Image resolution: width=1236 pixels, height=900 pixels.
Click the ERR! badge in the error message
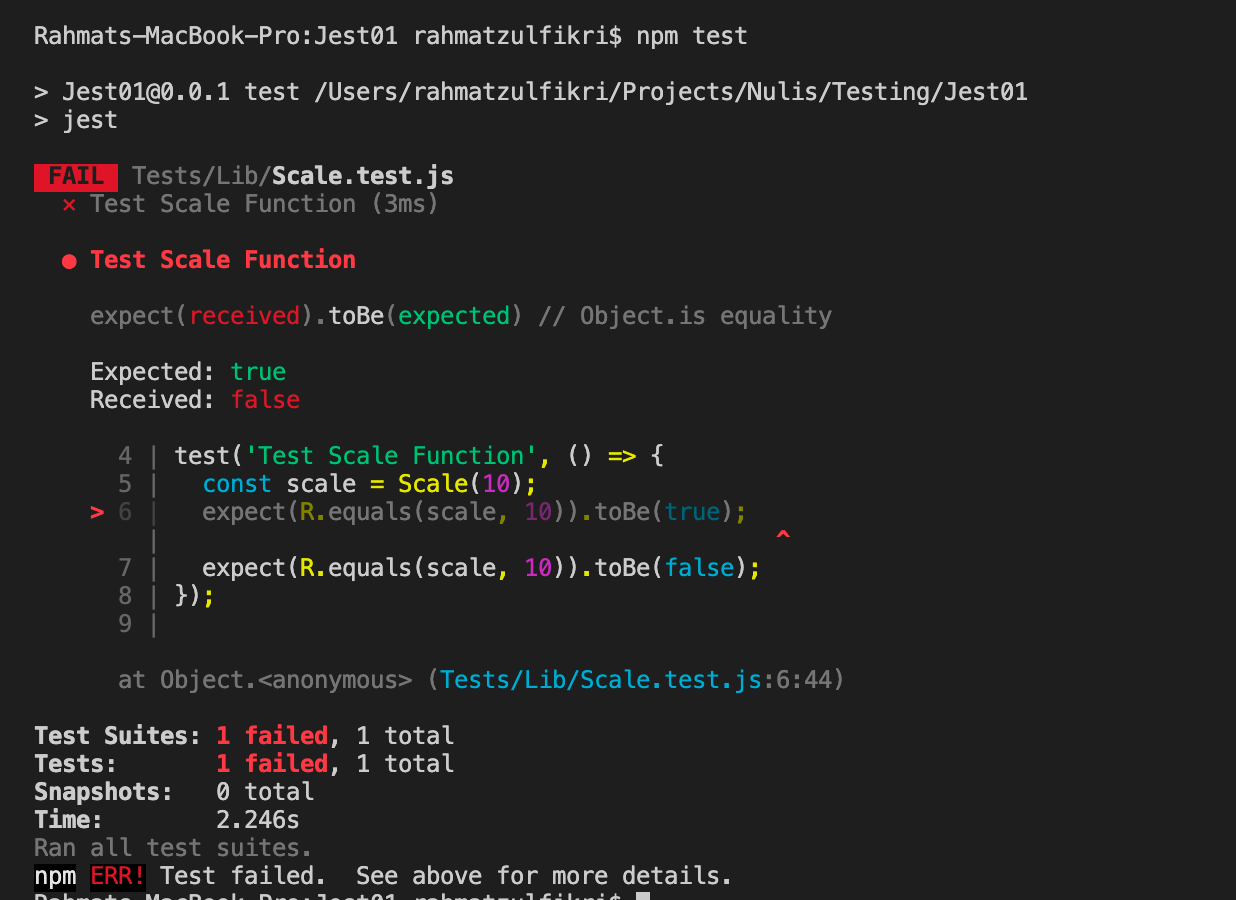tap(117, 876)
